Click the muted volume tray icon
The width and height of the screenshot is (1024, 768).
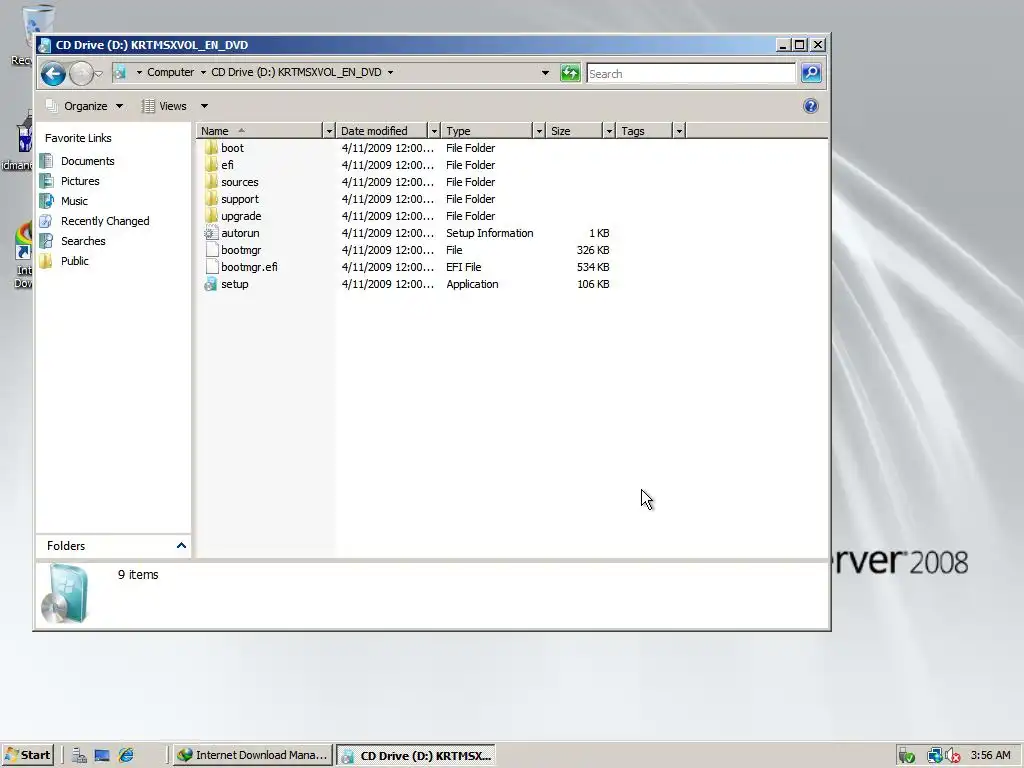click(x=953, y=756)
